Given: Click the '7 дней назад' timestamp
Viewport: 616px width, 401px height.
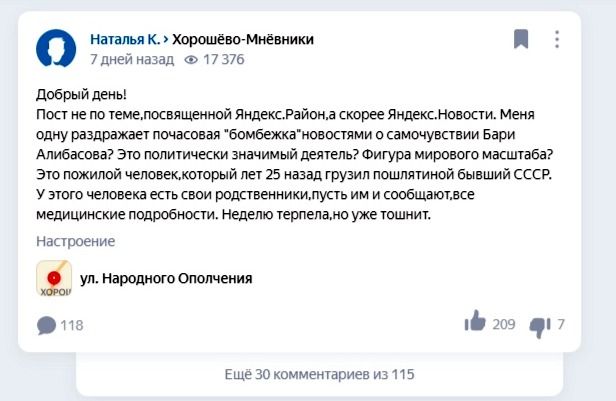Looking at the screenshot, I should pyautogui.click(x=132, y=59).
